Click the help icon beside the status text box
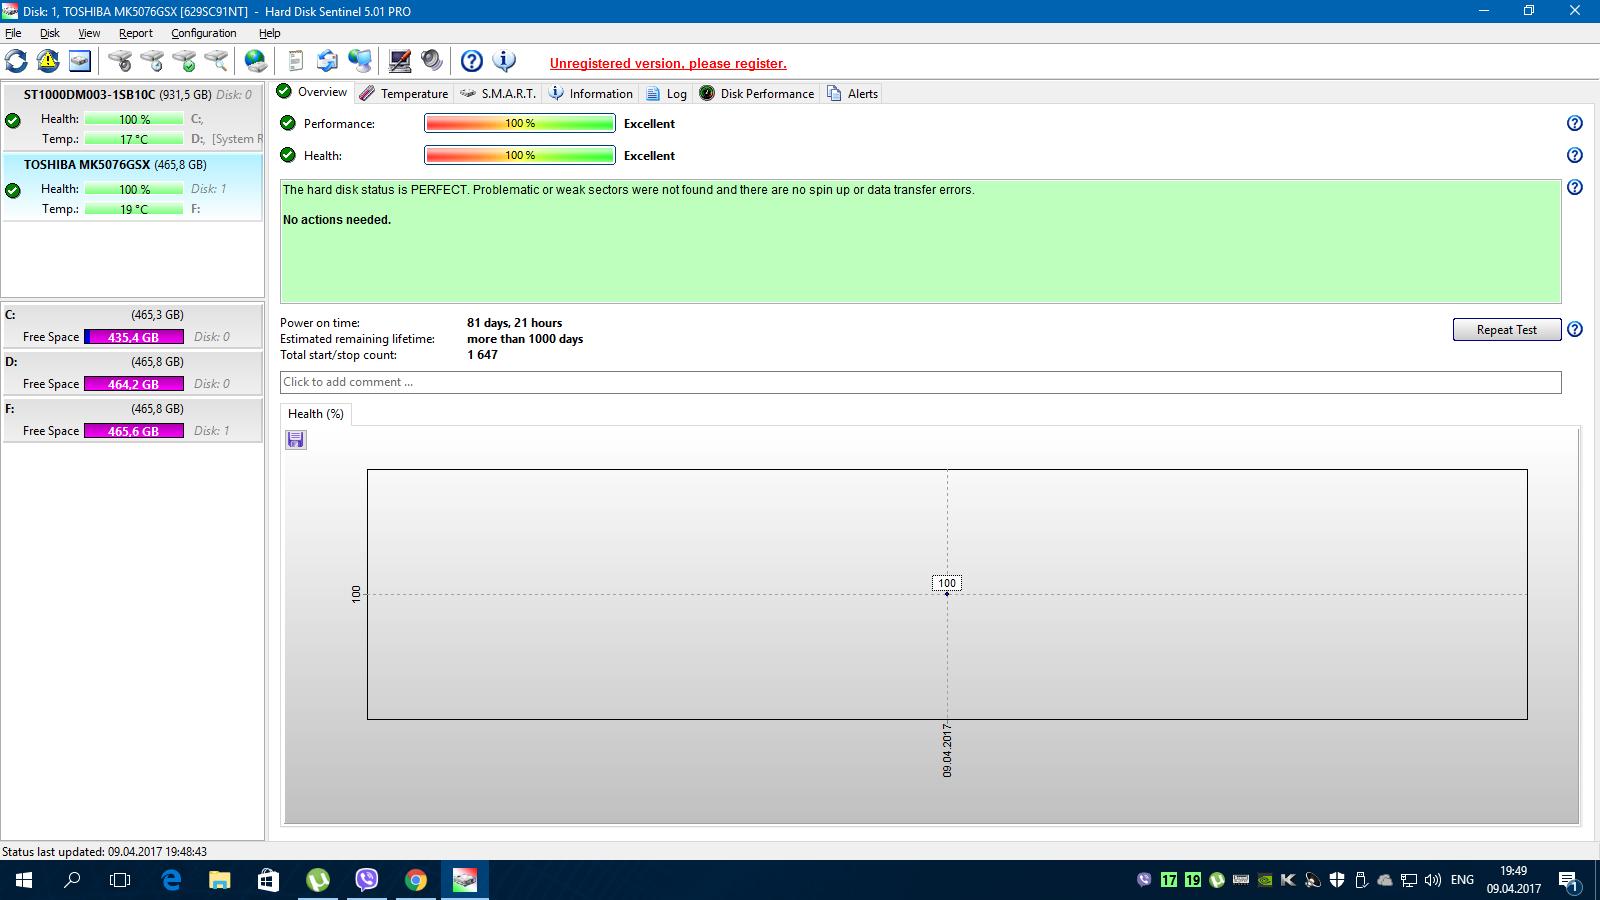1600x900 pixels. pos(1575,187)
